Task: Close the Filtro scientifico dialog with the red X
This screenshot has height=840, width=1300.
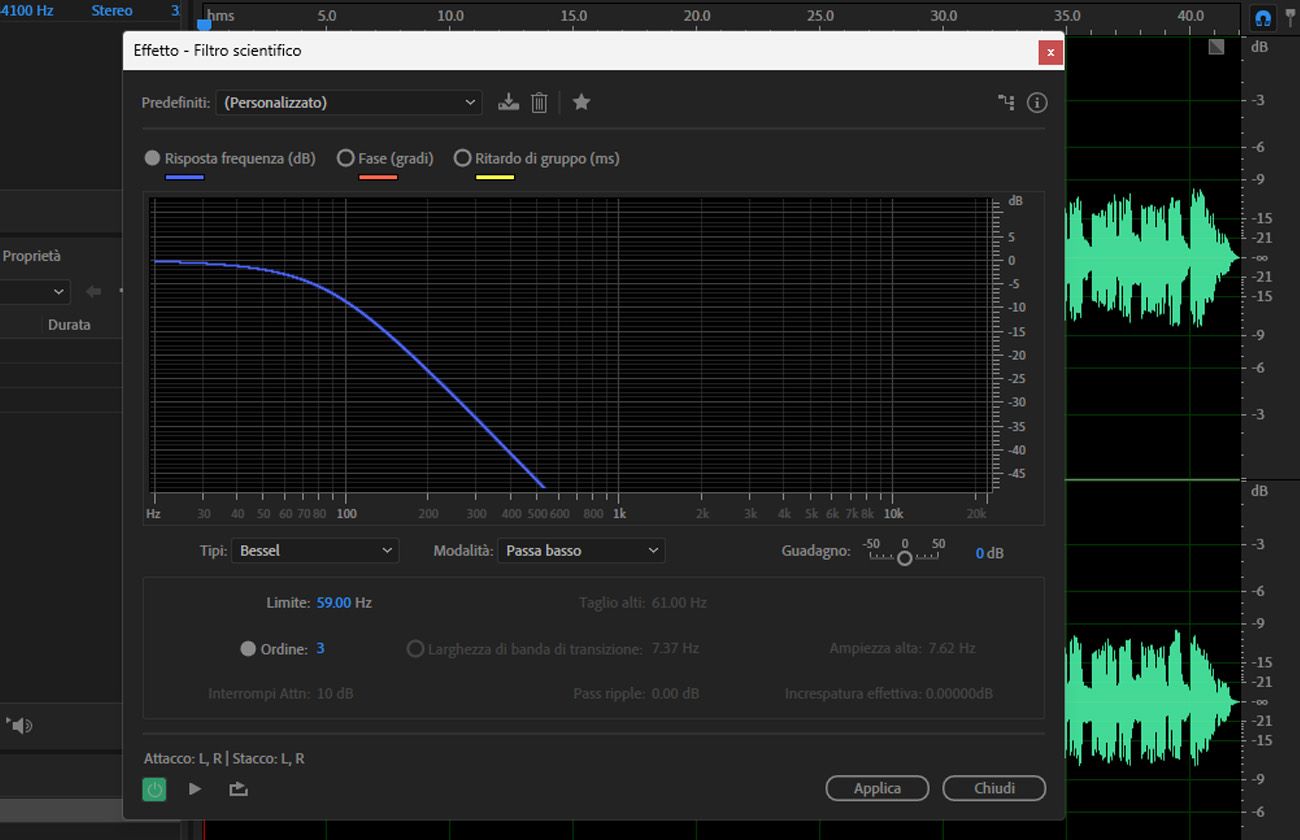Action: (1050, 52)
